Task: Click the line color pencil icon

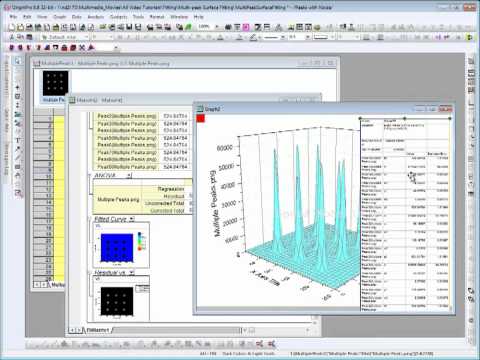Action: (253, 37)
